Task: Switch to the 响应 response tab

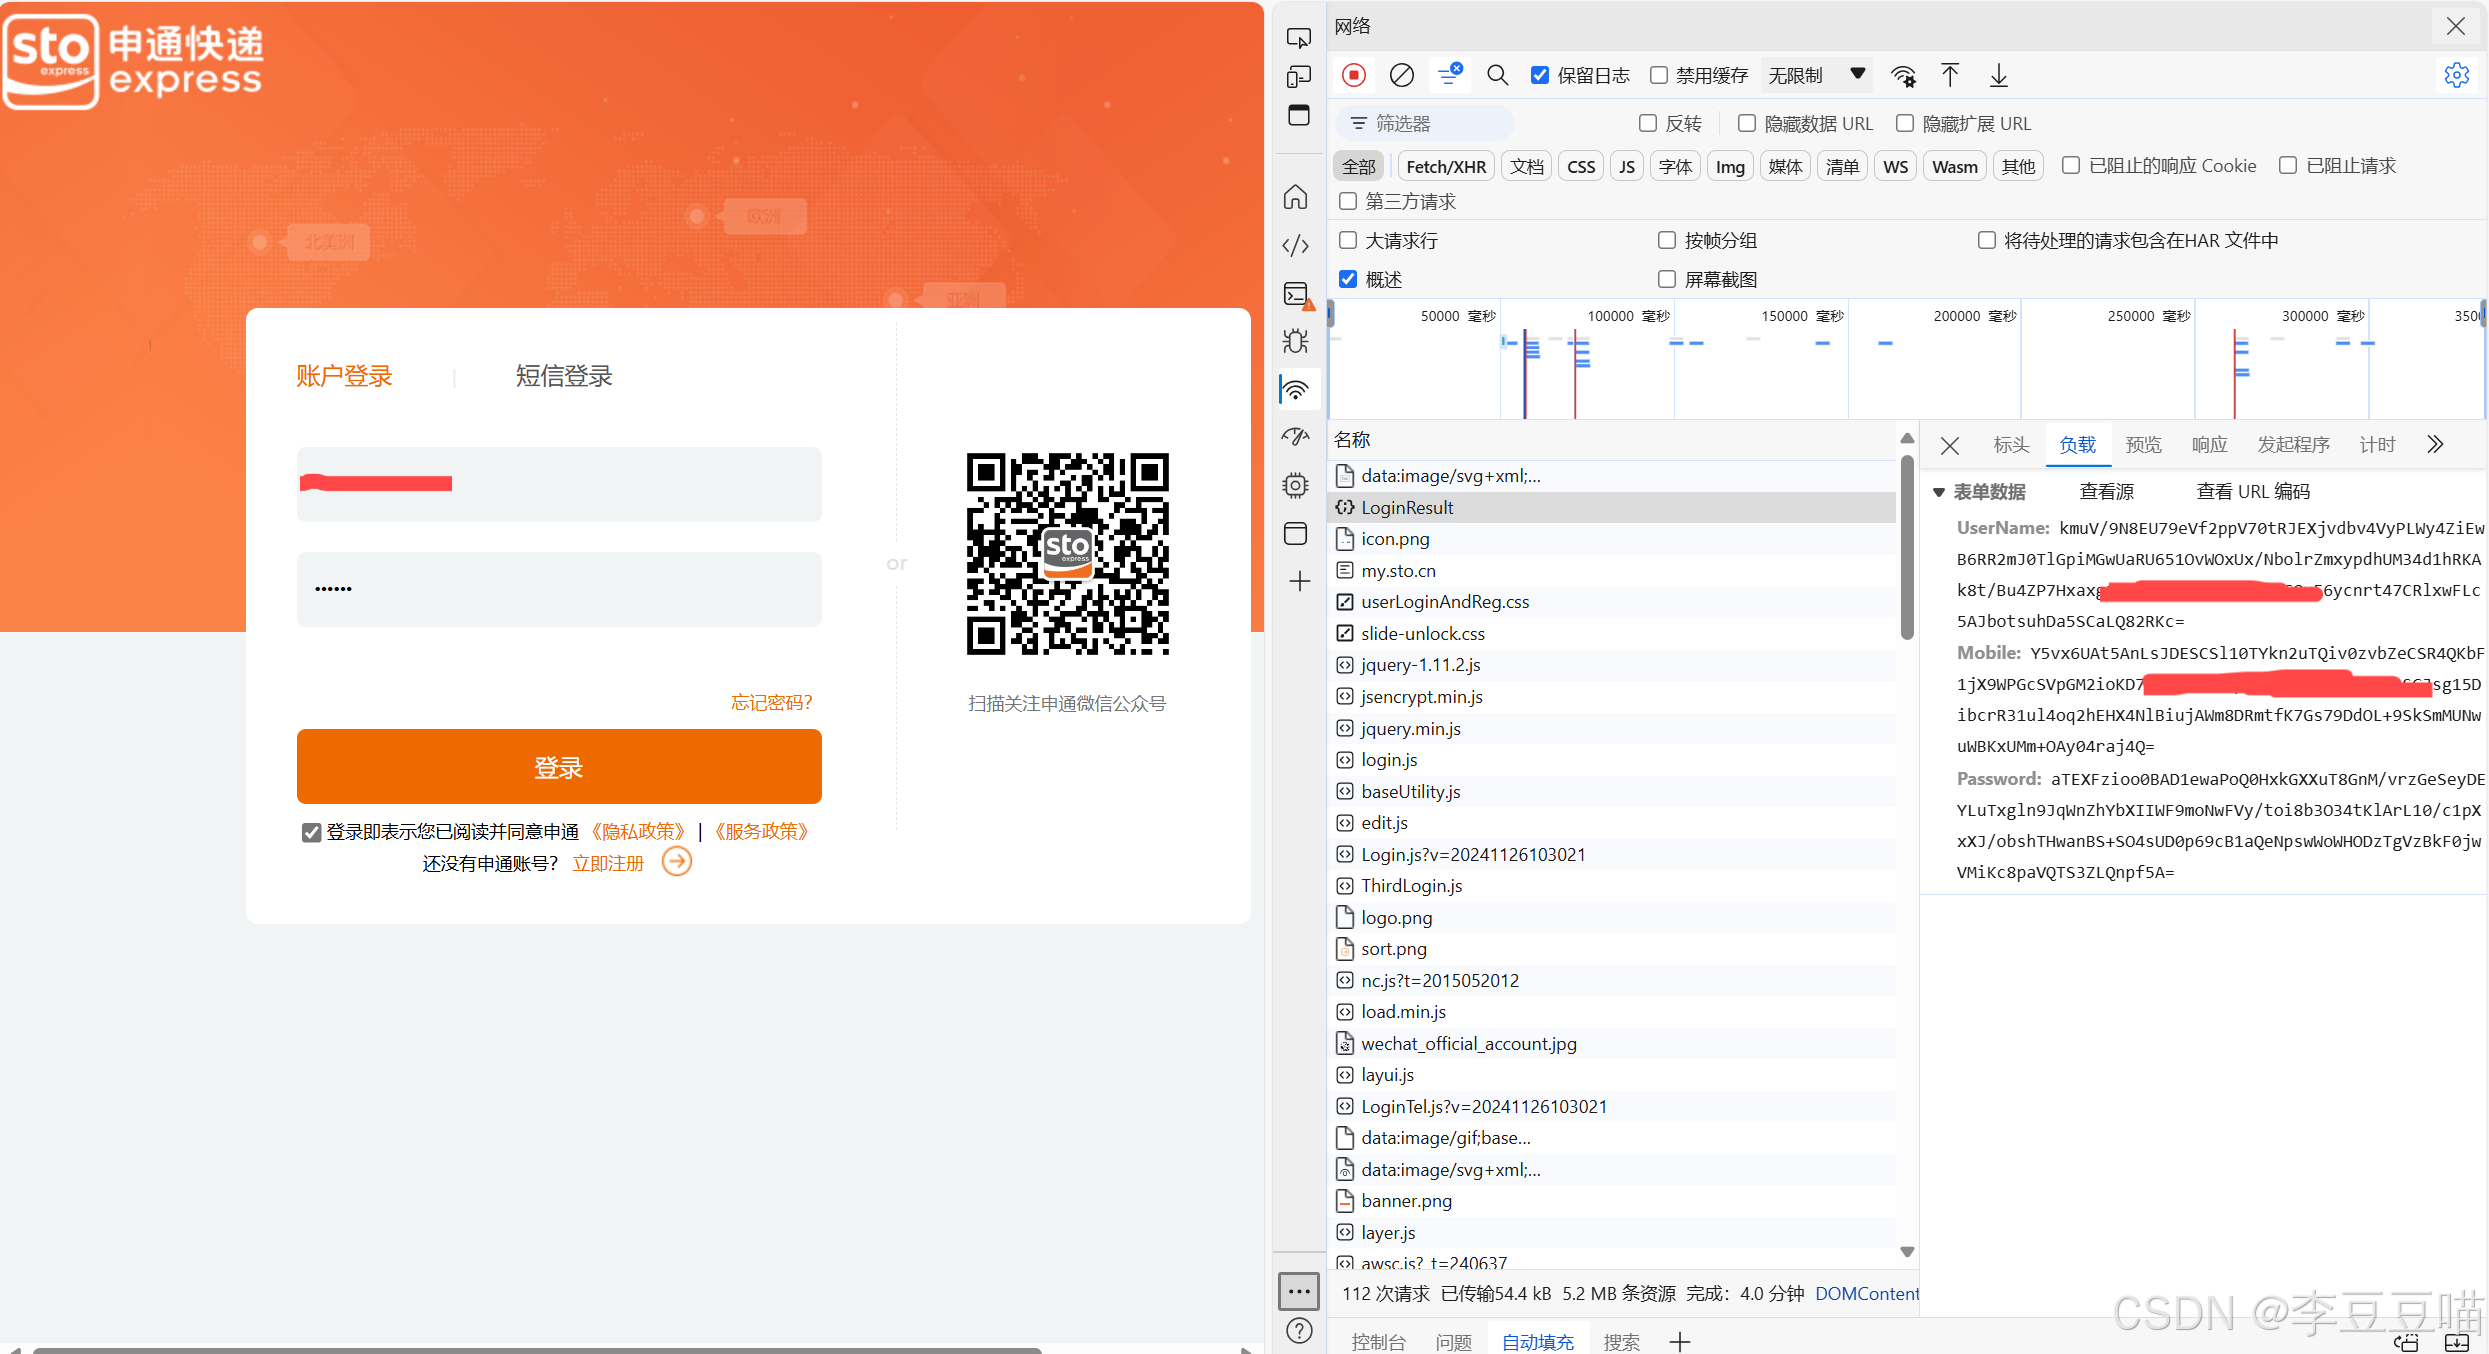Action: click(x=2209, y=445)
